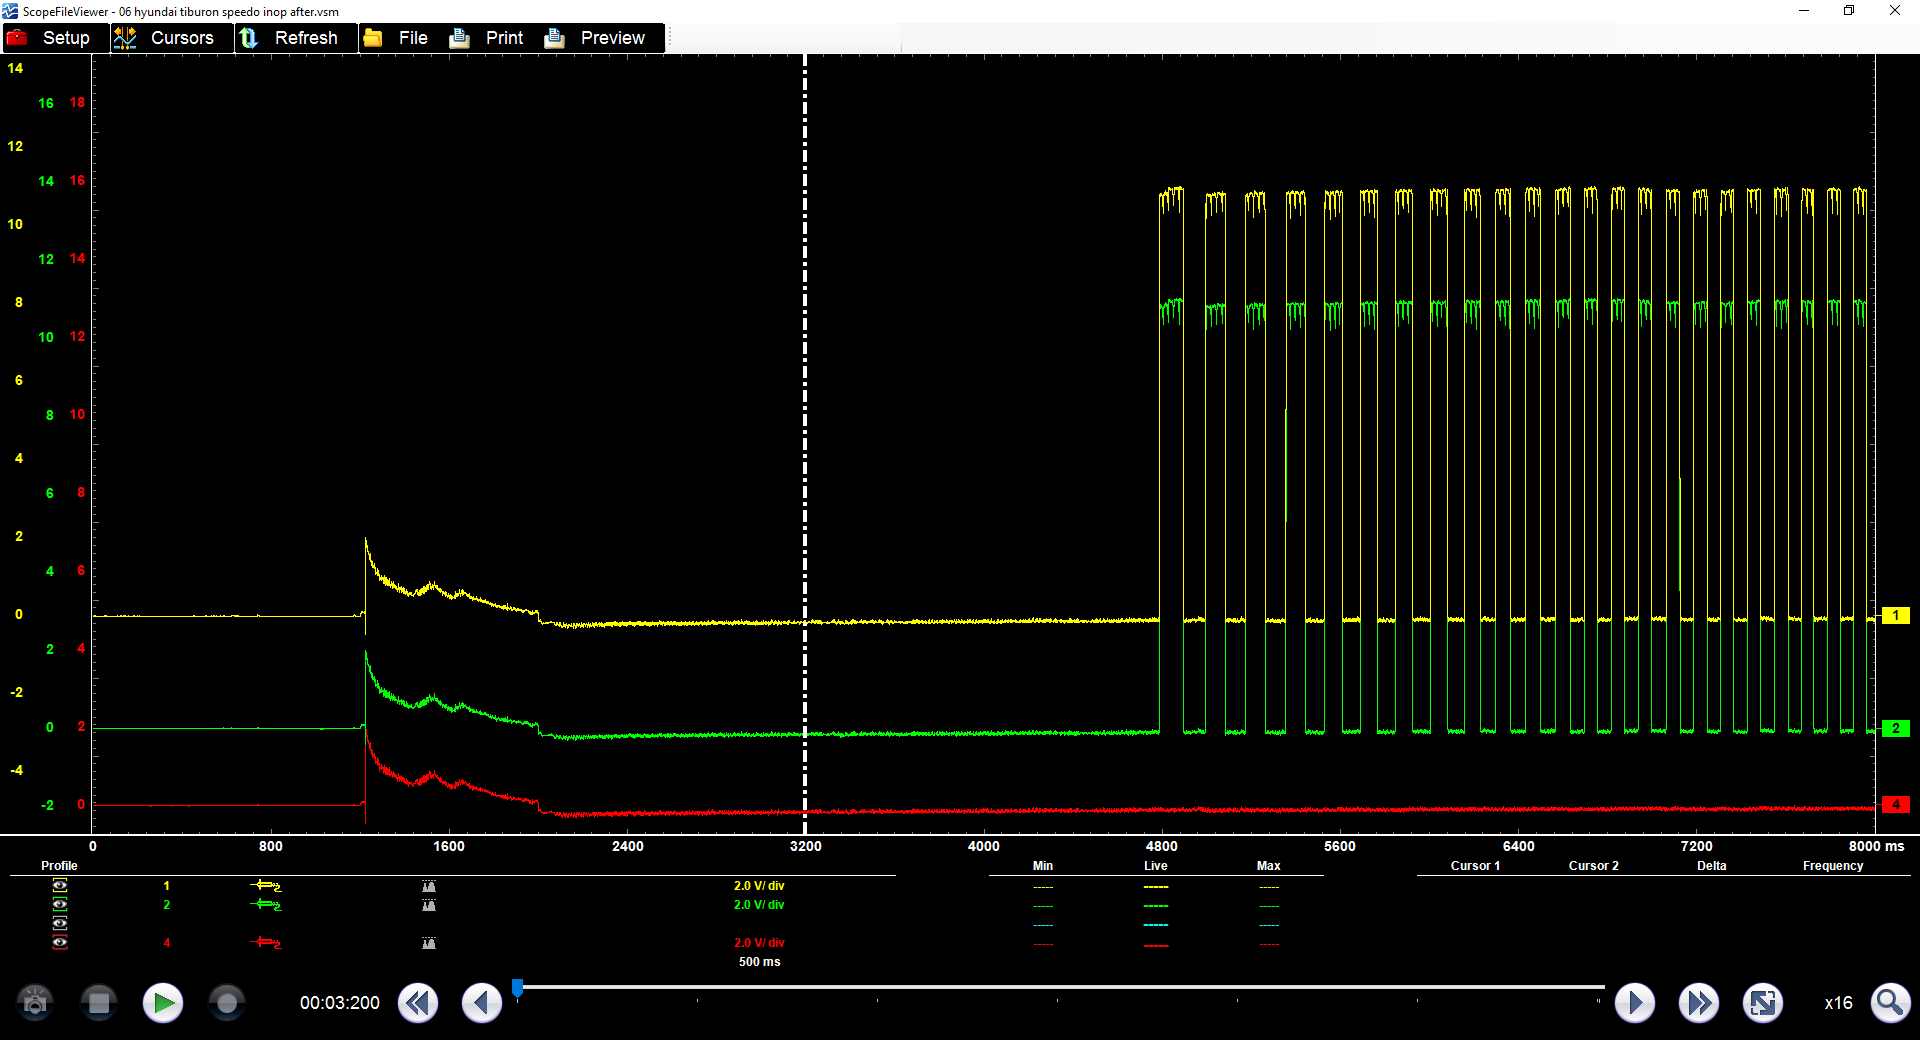Click the Live column header
Image resolution: width=1920 pixels, height=1040 pixels.
(1156, 866)
